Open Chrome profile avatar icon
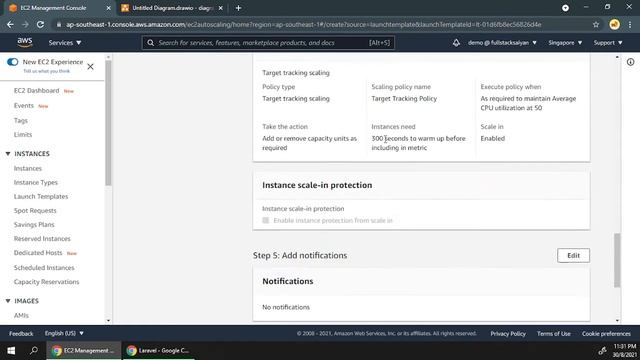Screen dimensions: 640x360 click(x=614, y=24)
